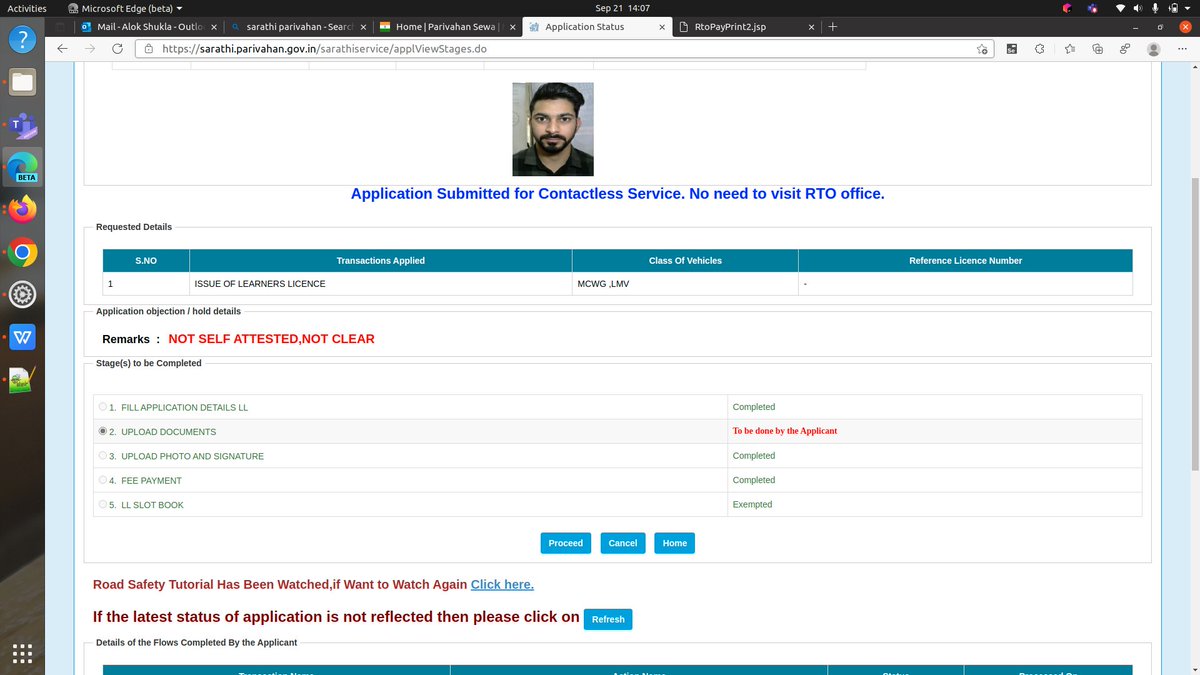Open the Extensions puzzle icon
Viewport: 1200px width, 675px height.
1040,48
